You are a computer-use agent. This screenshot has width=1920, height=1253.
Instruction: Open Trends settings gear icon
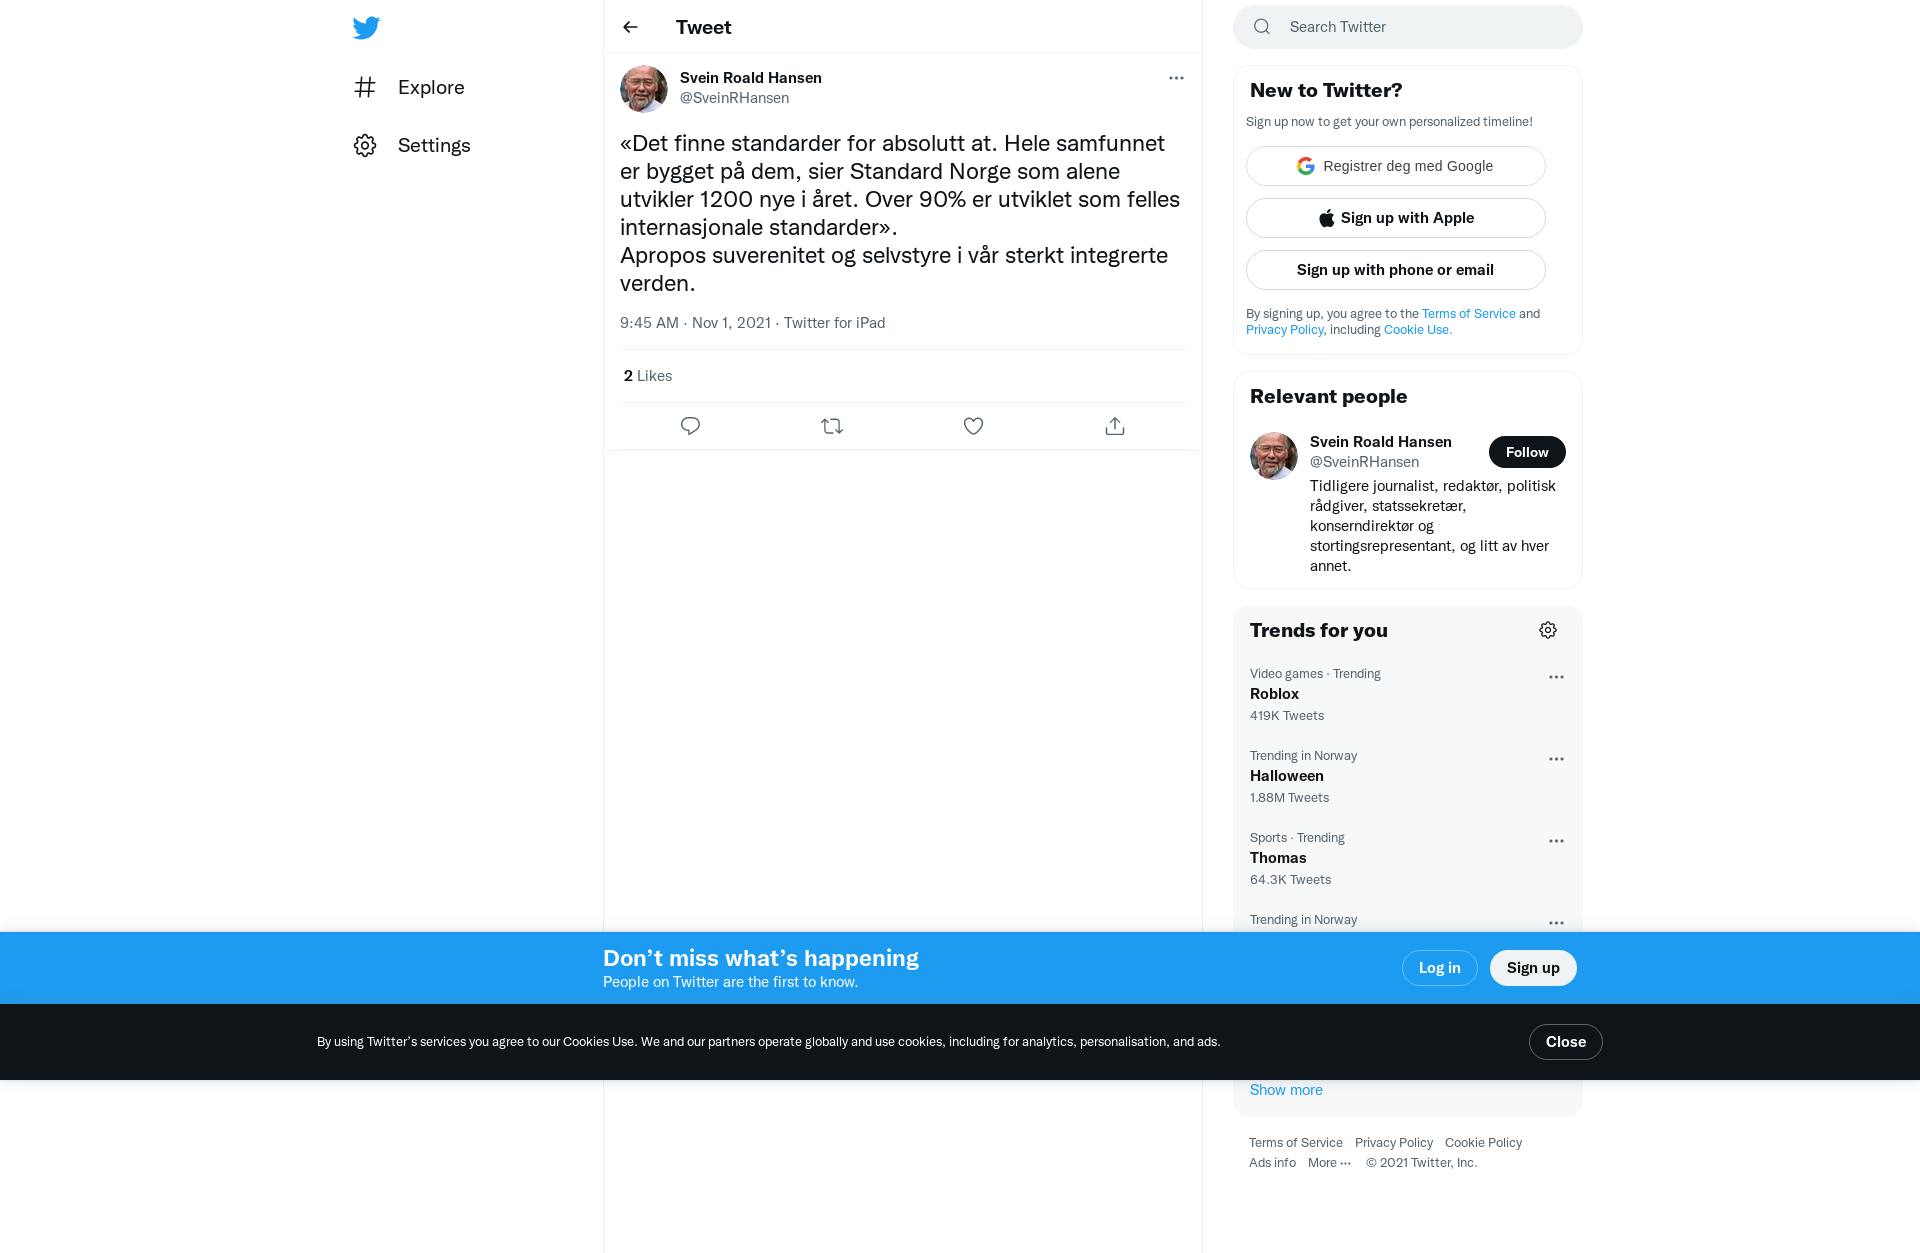click(1548, 630)
